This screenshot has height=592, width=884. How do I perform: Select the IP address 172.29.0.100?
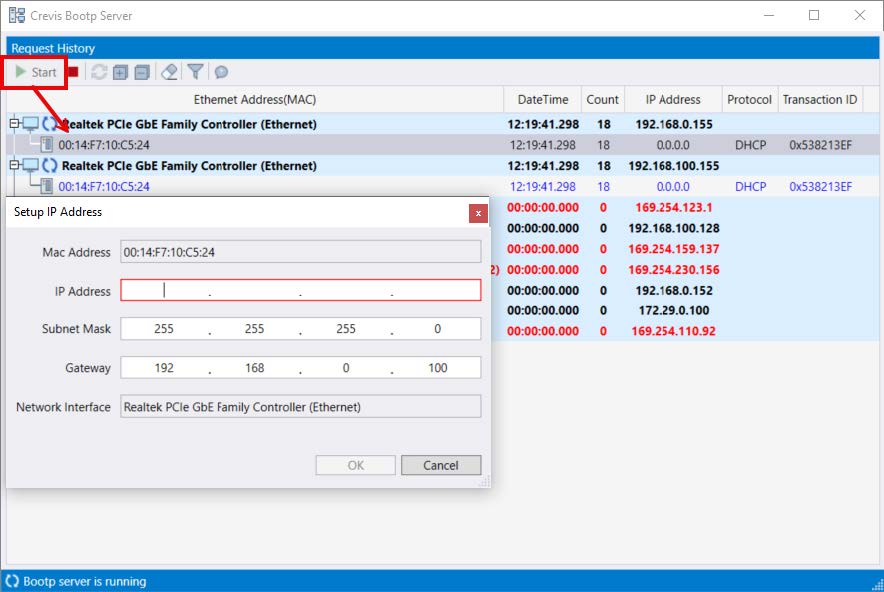pos(674,311)
